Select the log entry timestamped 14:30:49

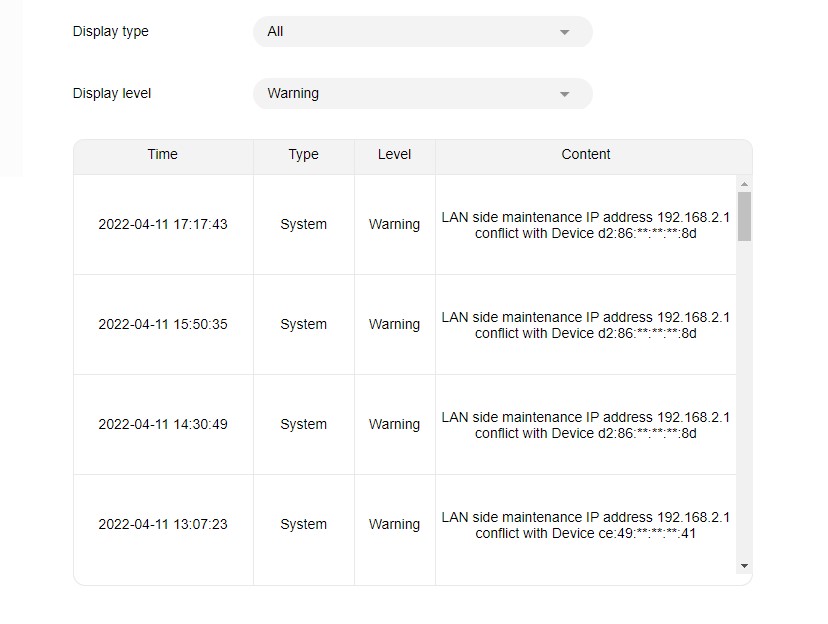162,425
